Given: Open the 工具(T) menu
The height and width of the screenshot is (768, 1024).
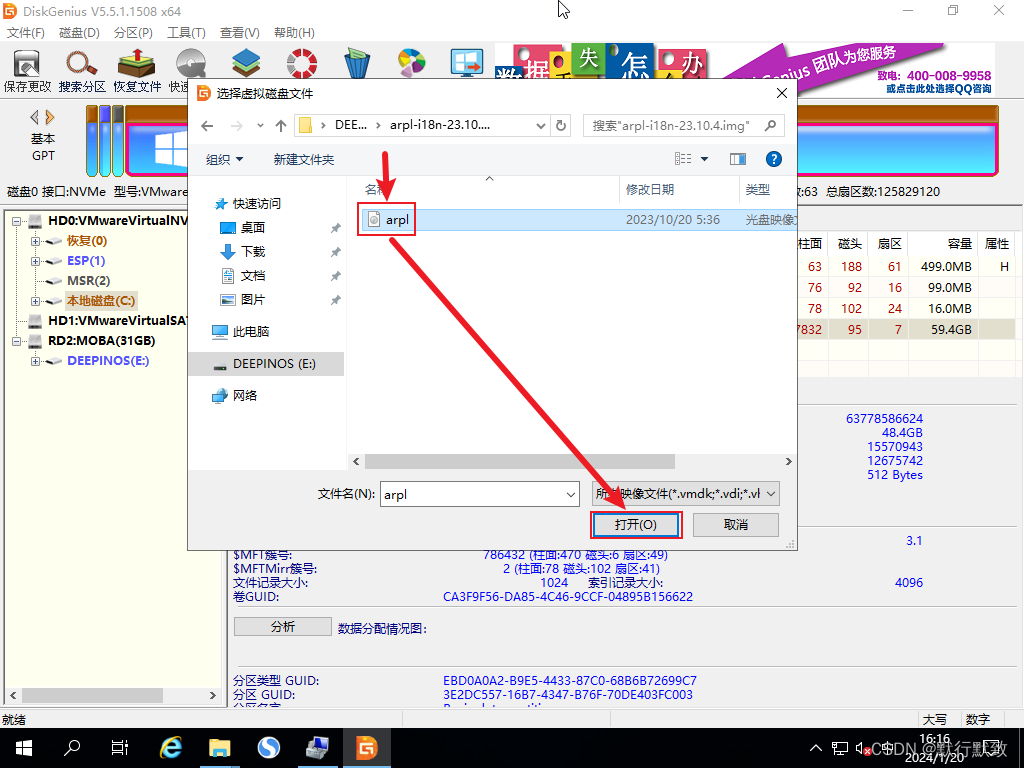Looking at the screenshot, I should 186,33.
